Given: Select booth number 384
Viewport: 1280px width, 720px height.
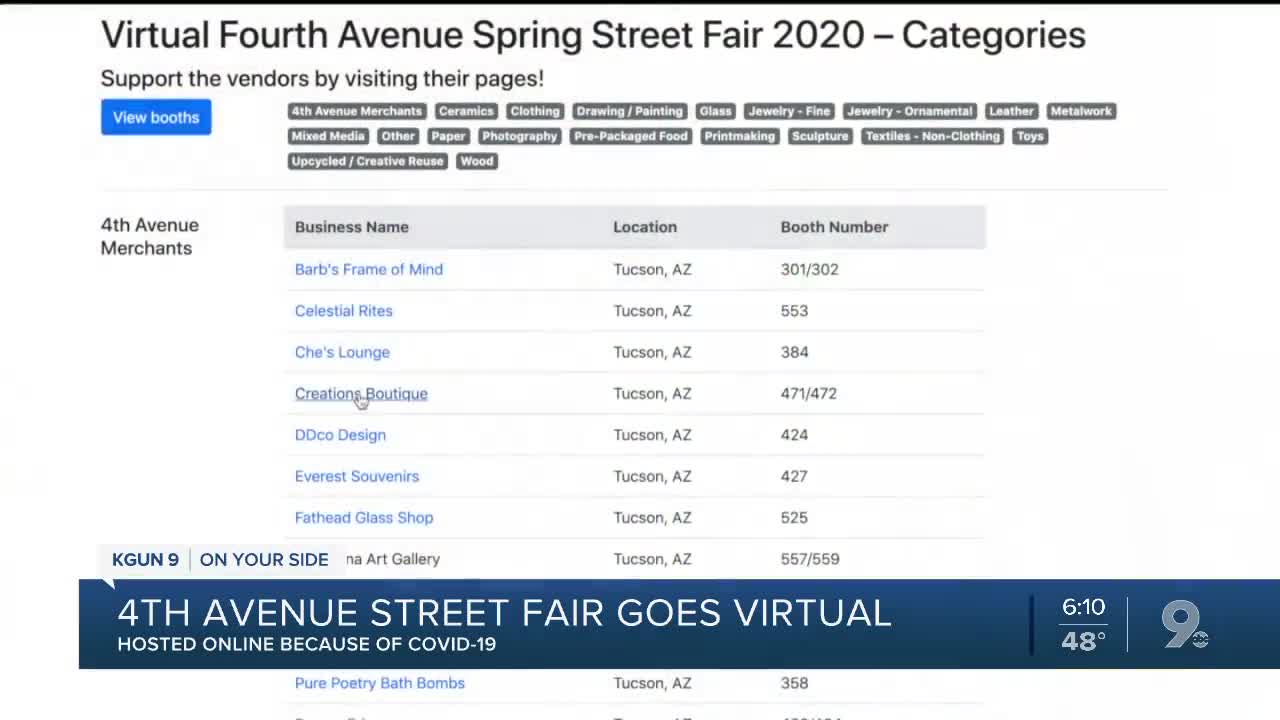Looking at the screenshot, I should (794, 352).
